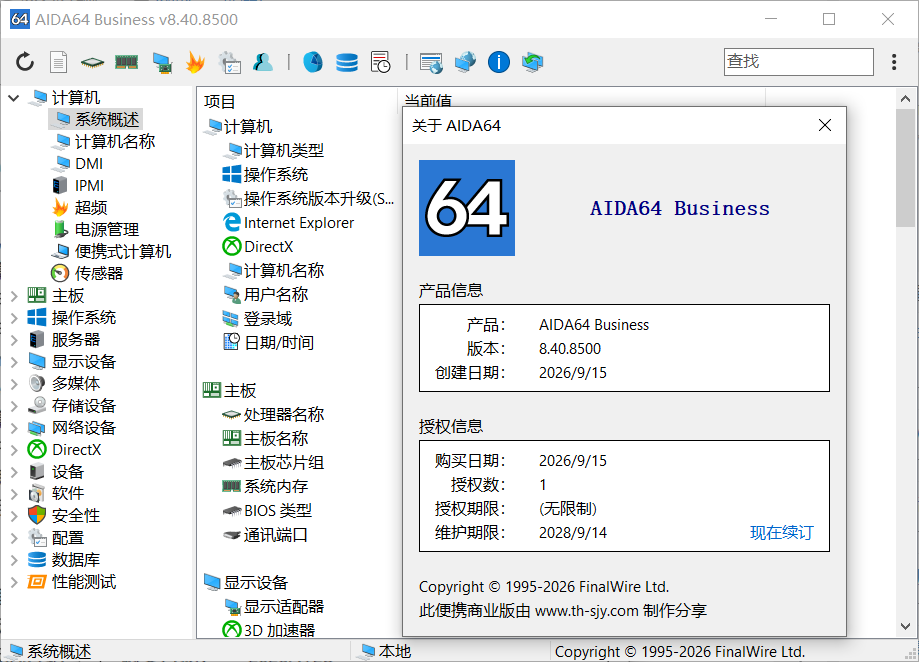Close the 关于 AIDA64 dialog

click(825, 125)
